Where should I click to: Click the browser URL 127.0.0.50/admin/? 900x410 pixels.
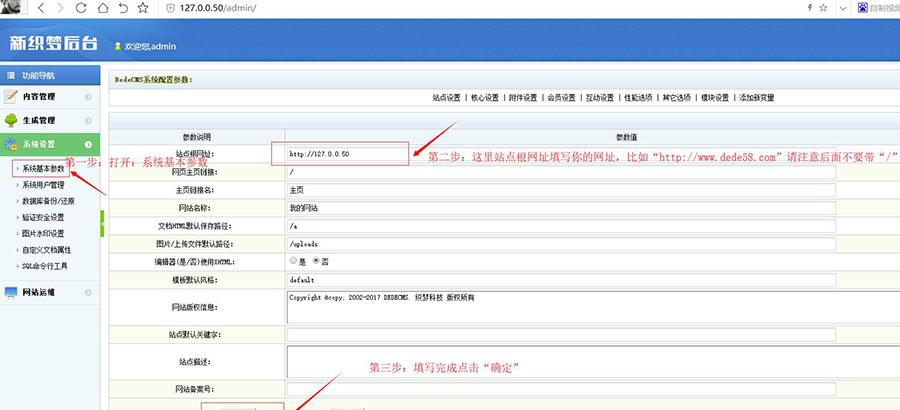click(x=218, y=8)
